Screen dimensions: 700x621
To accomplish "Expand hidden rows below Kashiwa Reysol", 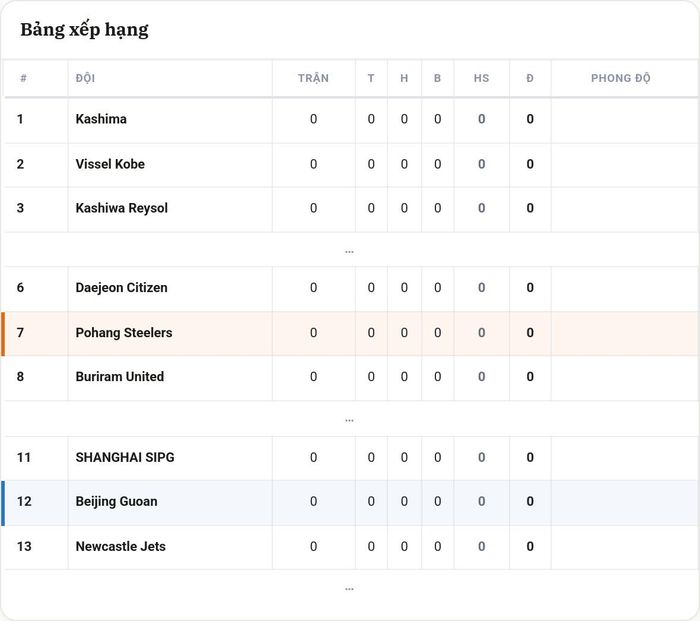I will (x=349, y=250).
